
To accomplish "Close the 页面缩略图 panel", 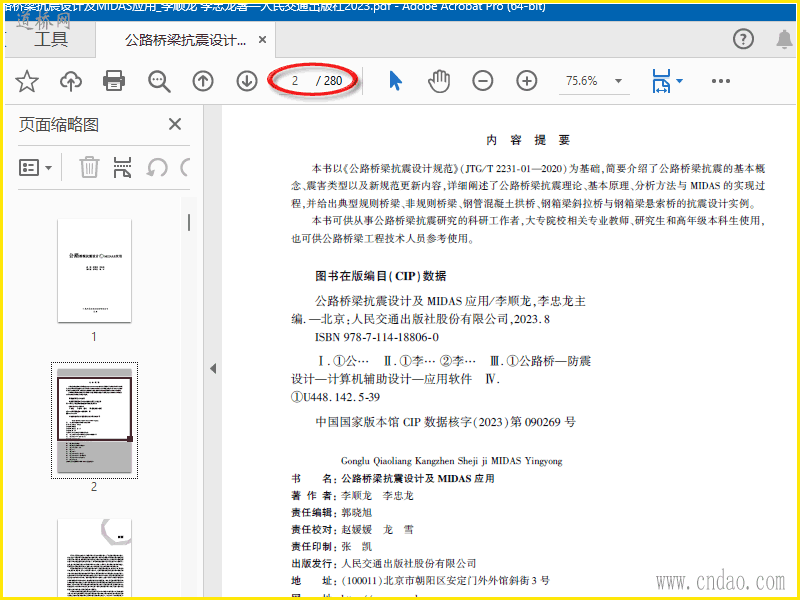I will (175, 124).
